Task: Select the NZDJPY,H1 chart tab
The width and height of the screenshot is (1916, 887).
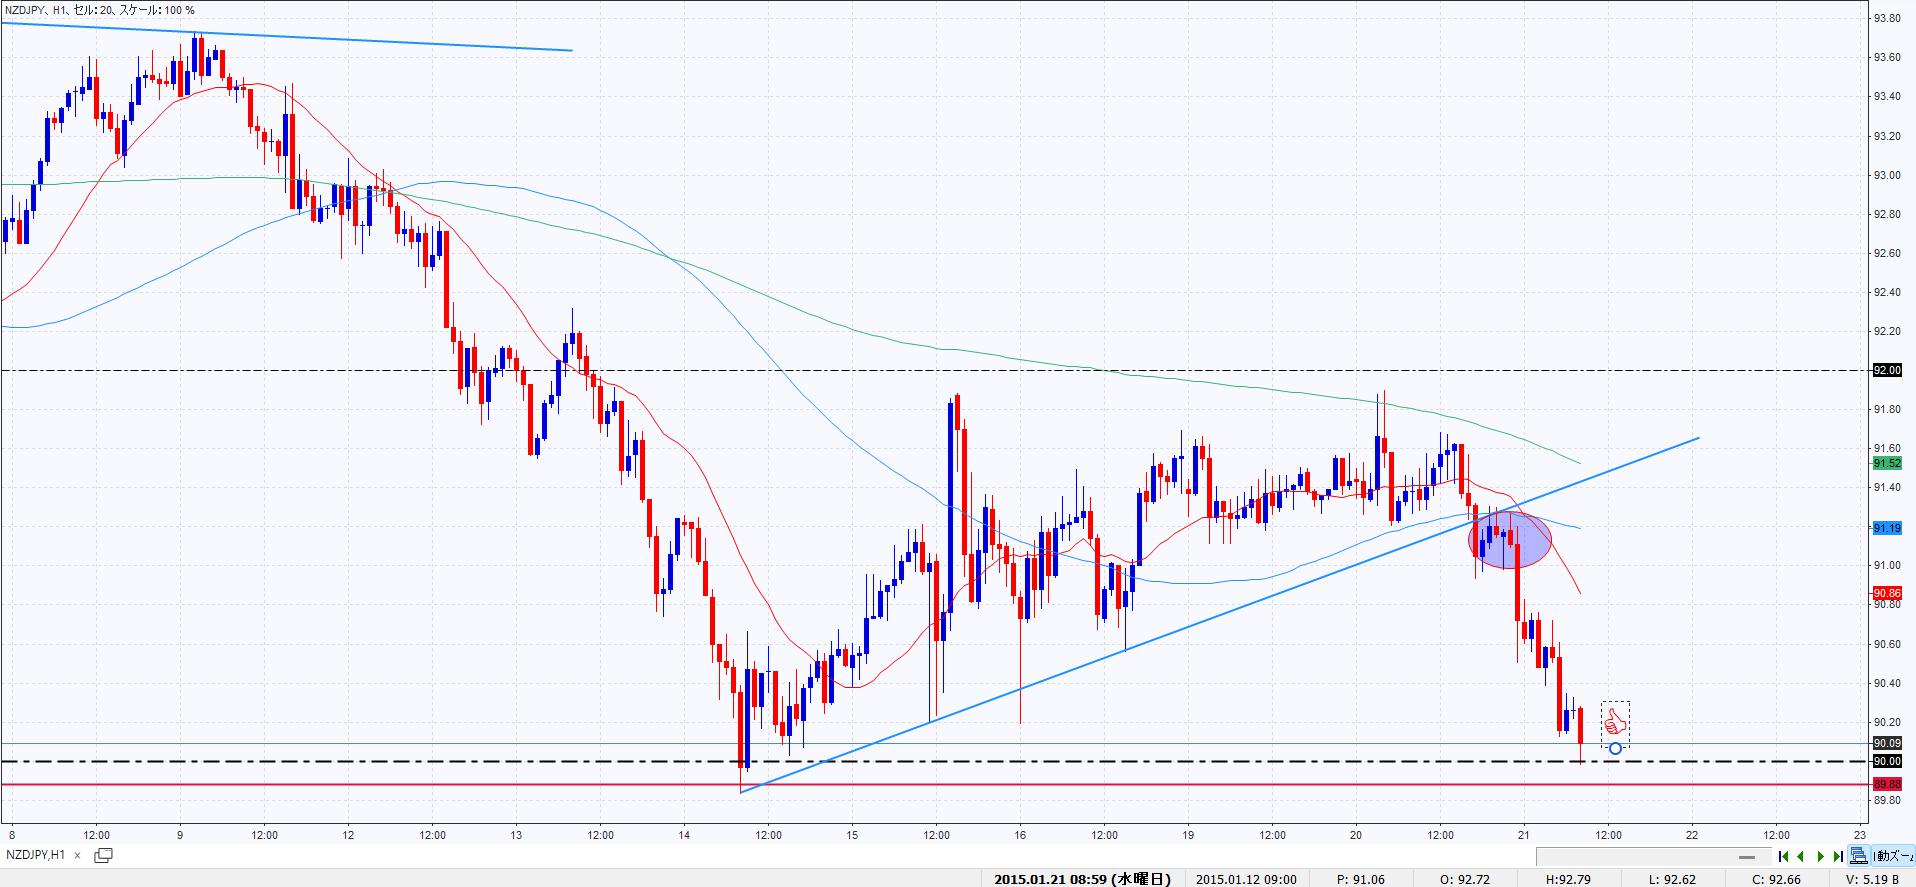Action: (36, 856)
